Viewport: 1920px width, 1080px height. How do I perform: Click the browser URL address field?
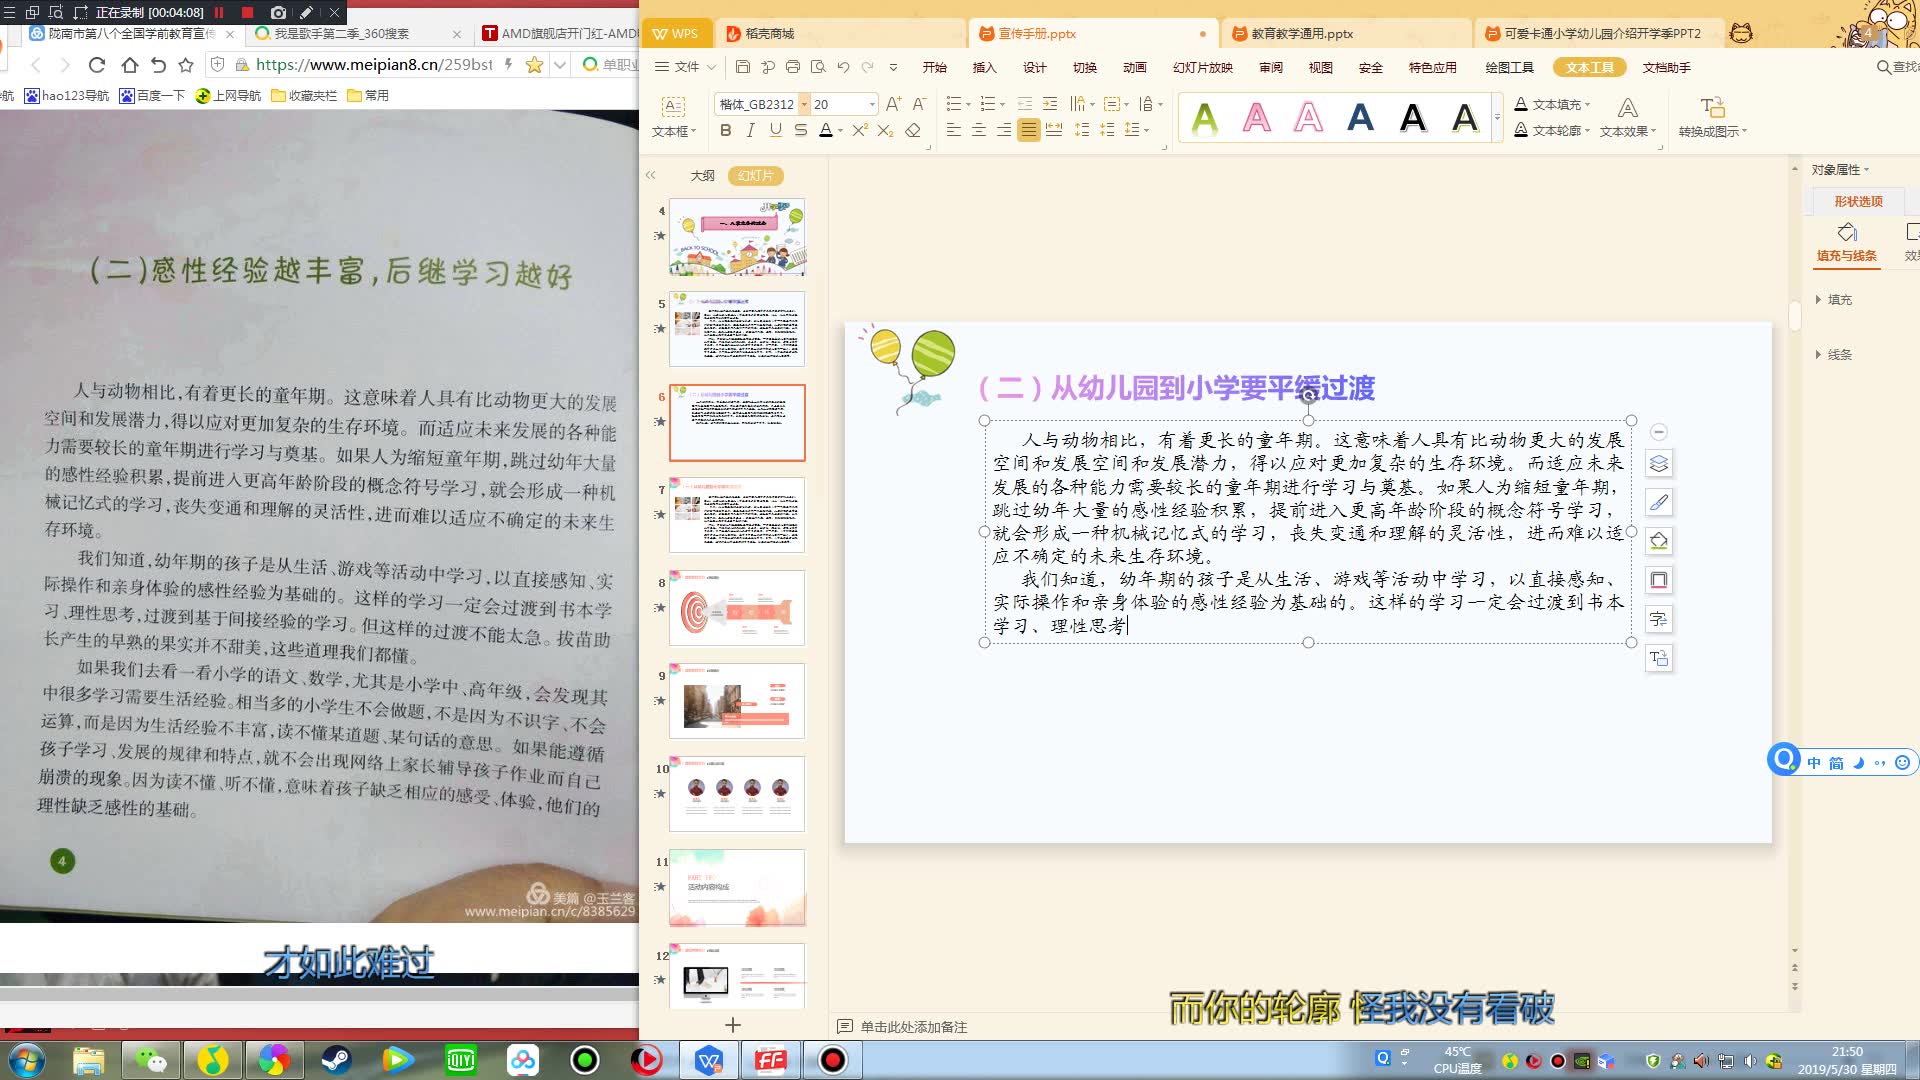point(372,65)
